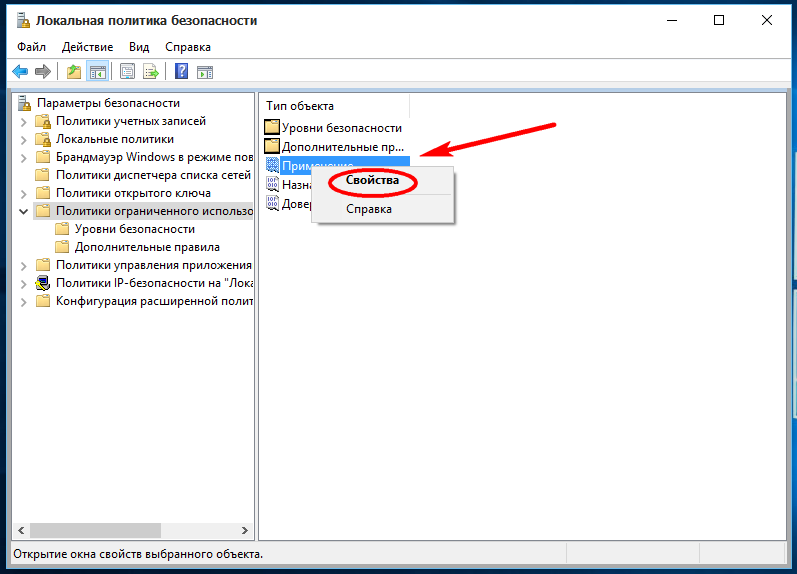This screenshot has height=574, width=797.
Task: Choose Справка in the context menu
Action: (x=369, y=209)
